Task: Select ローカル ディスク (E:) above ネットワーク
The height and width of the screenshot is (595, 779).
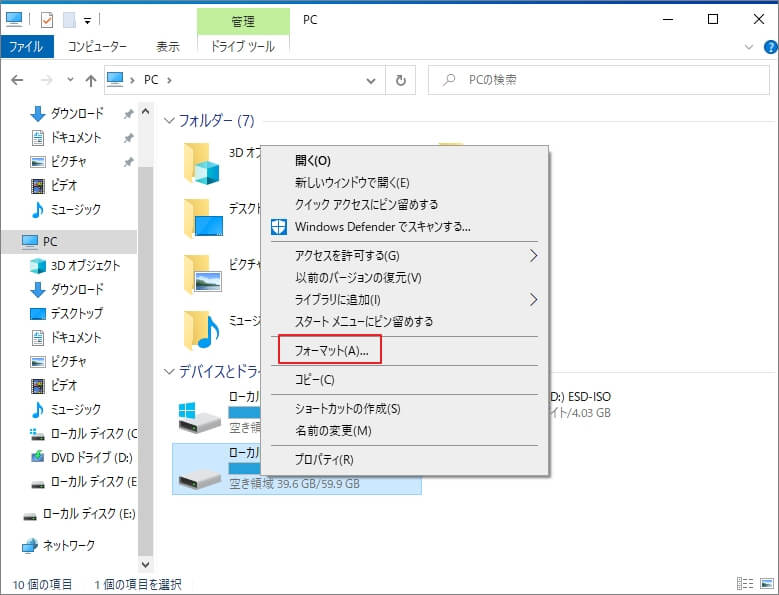Action: pyautogui.click(x=79, y=514)
